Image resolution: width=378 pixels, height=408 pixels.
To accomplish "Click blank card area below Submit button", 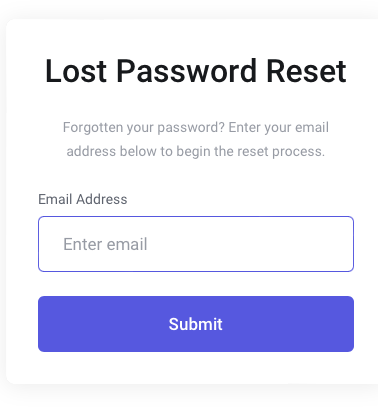I will [196, 368].
